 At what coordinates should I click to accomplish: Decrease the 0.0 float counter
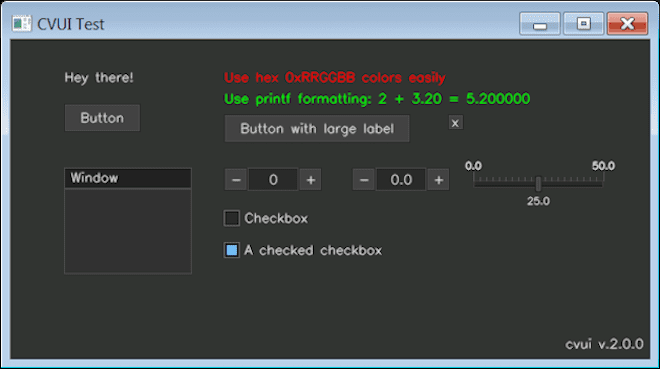coord(364,180)
